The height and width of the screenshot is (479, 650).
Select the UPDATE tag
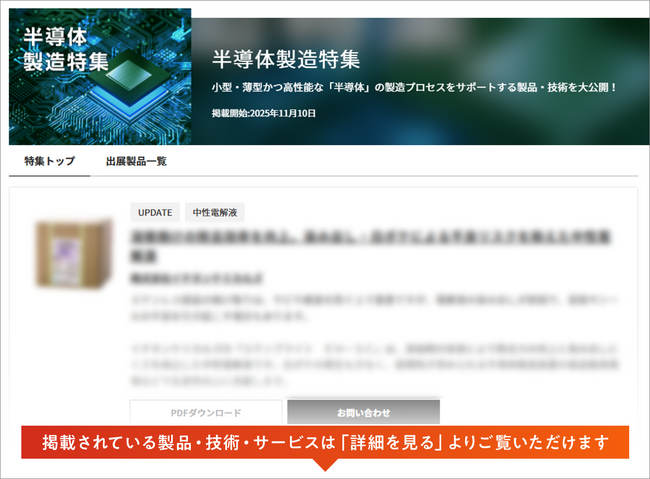155,212
